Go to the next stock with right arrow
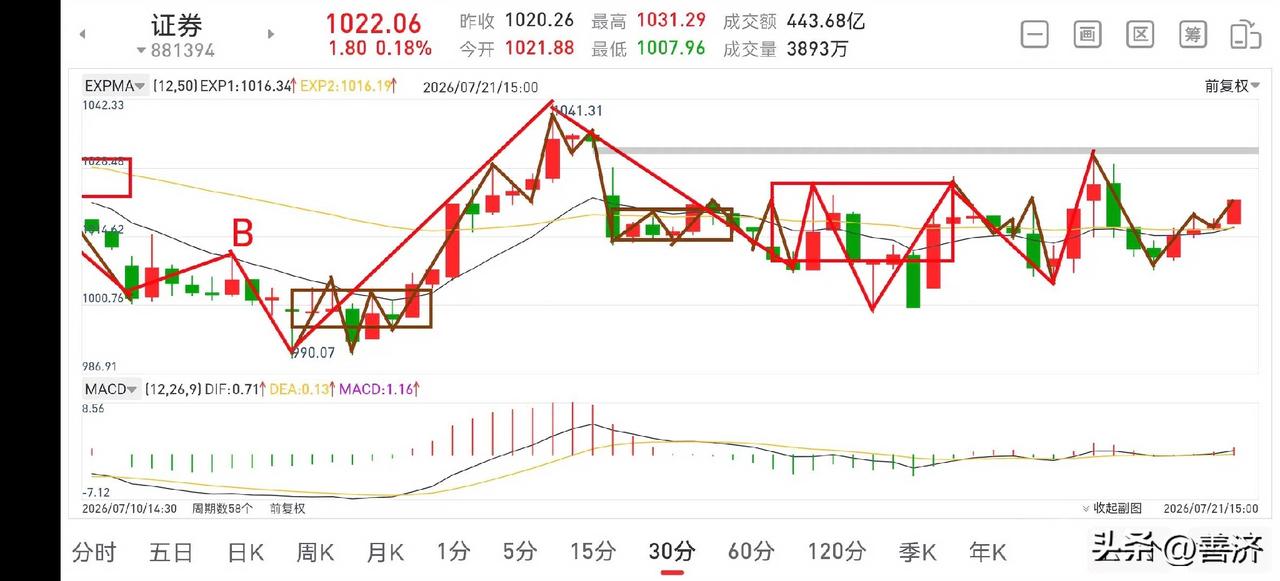Viewport: 1280px width, 581px height. tap(271, 34)
